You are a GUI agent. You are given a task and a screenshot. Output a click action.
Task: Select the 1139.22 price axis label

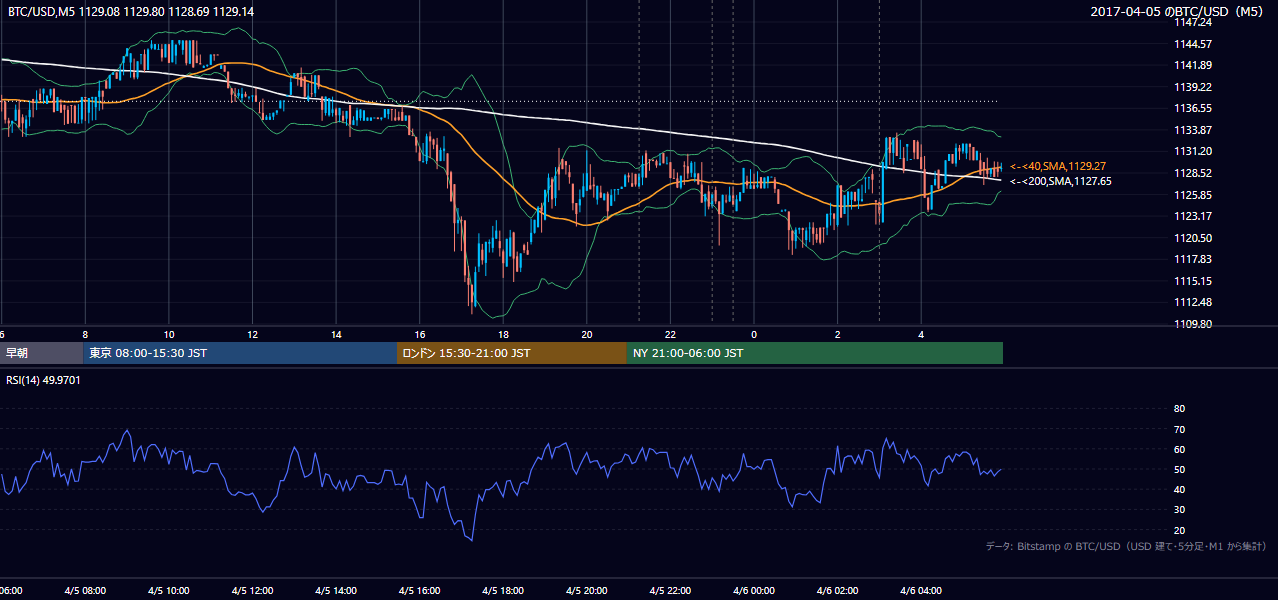pyautogui.click(x=1194, y=87)
